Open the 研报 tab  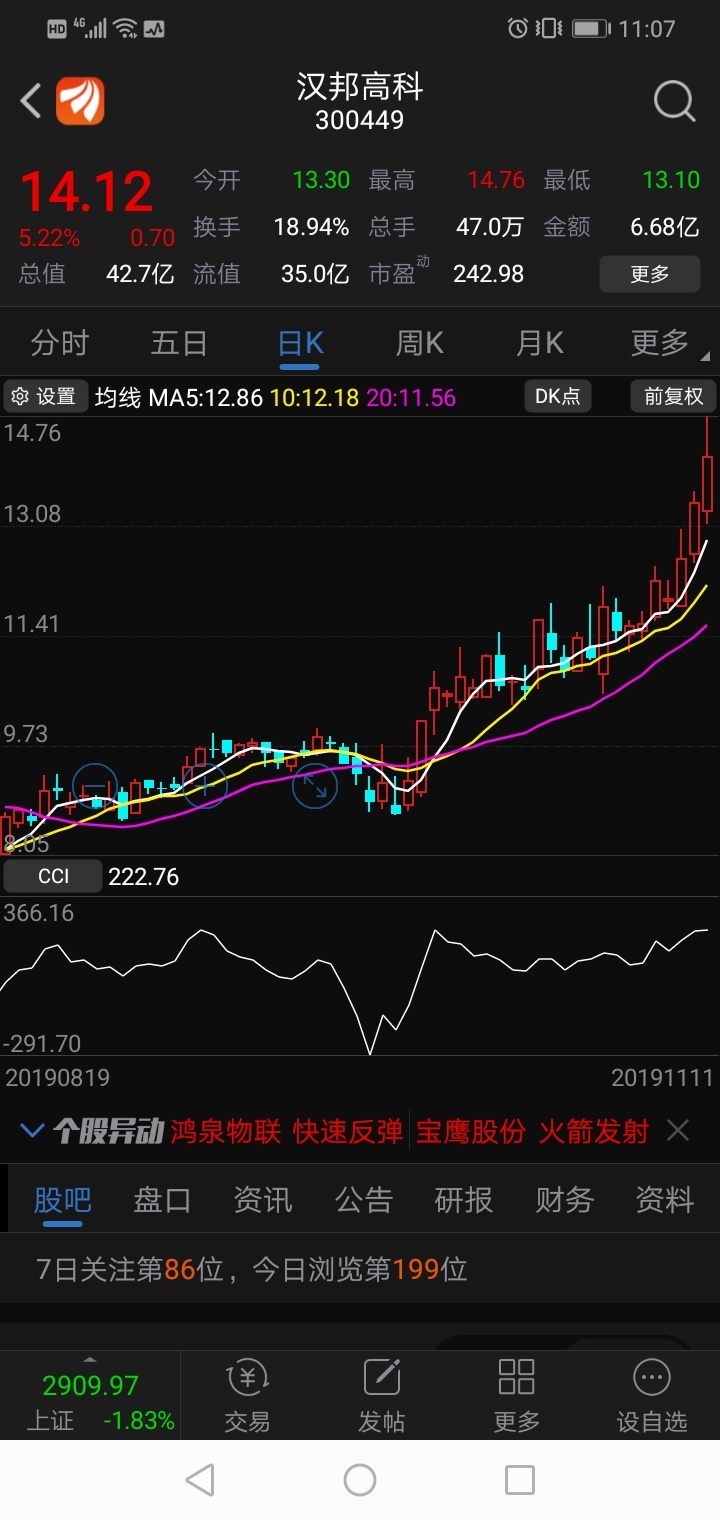point(464,1199)
